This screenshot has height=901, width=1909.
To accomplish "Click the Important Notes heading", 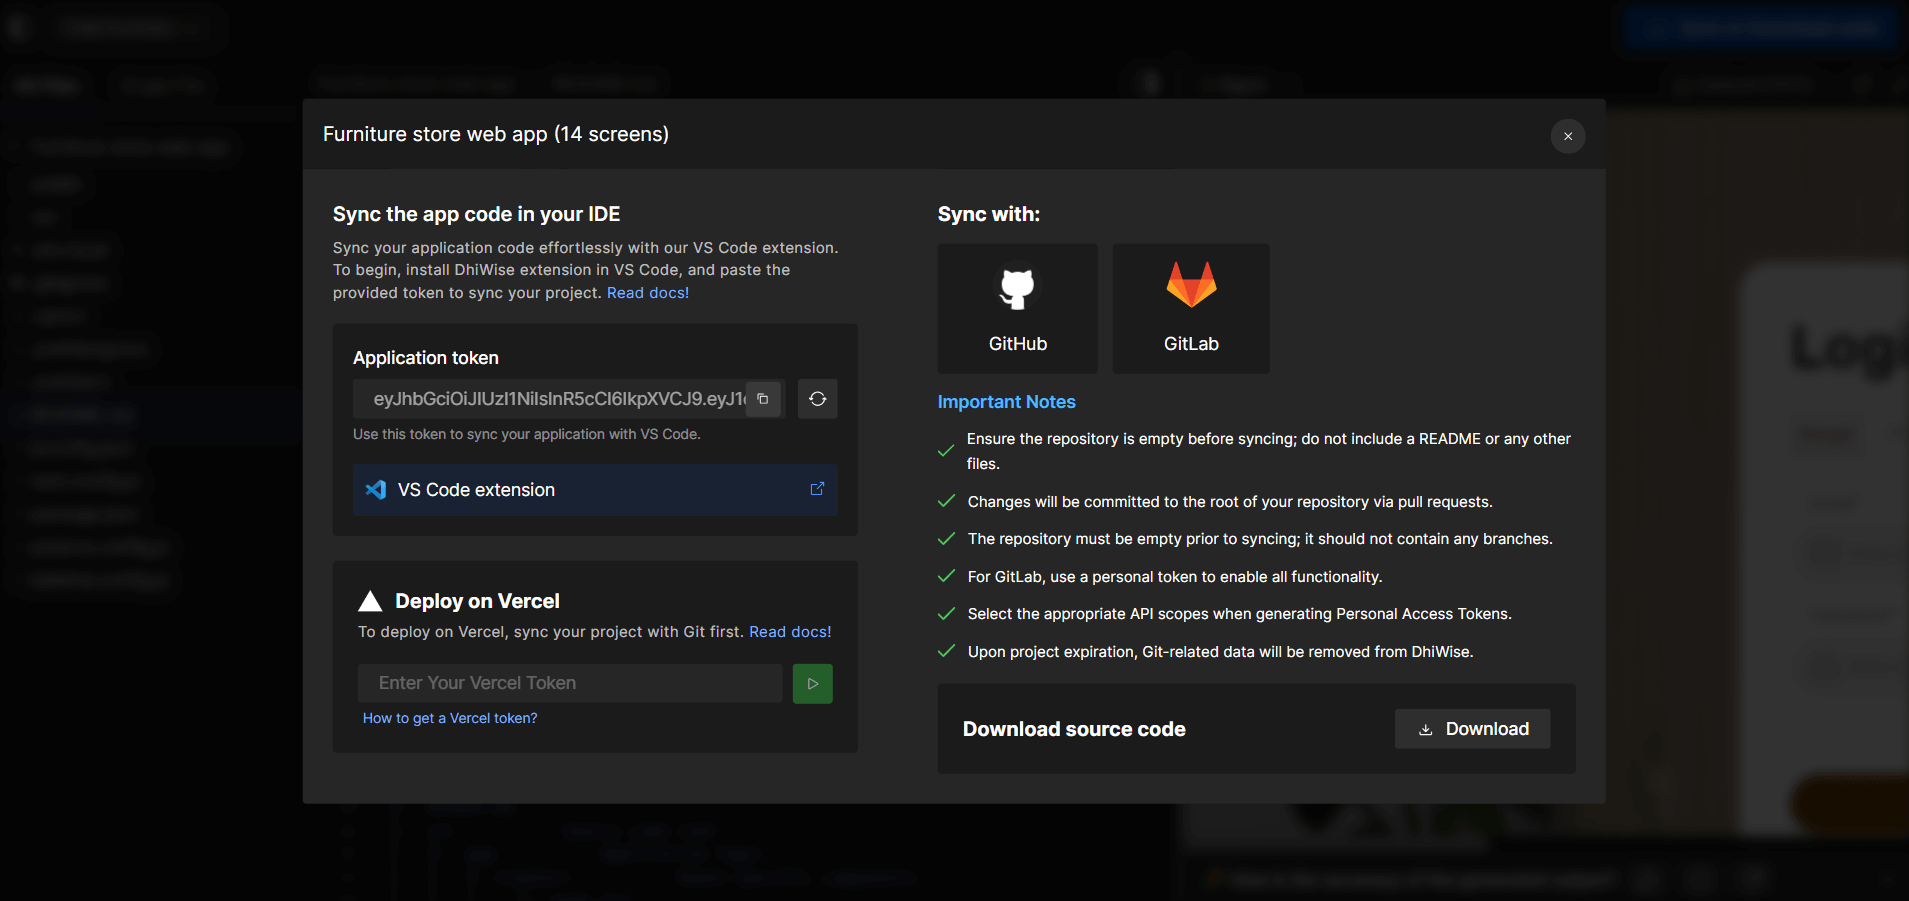I will point(1006,402).
